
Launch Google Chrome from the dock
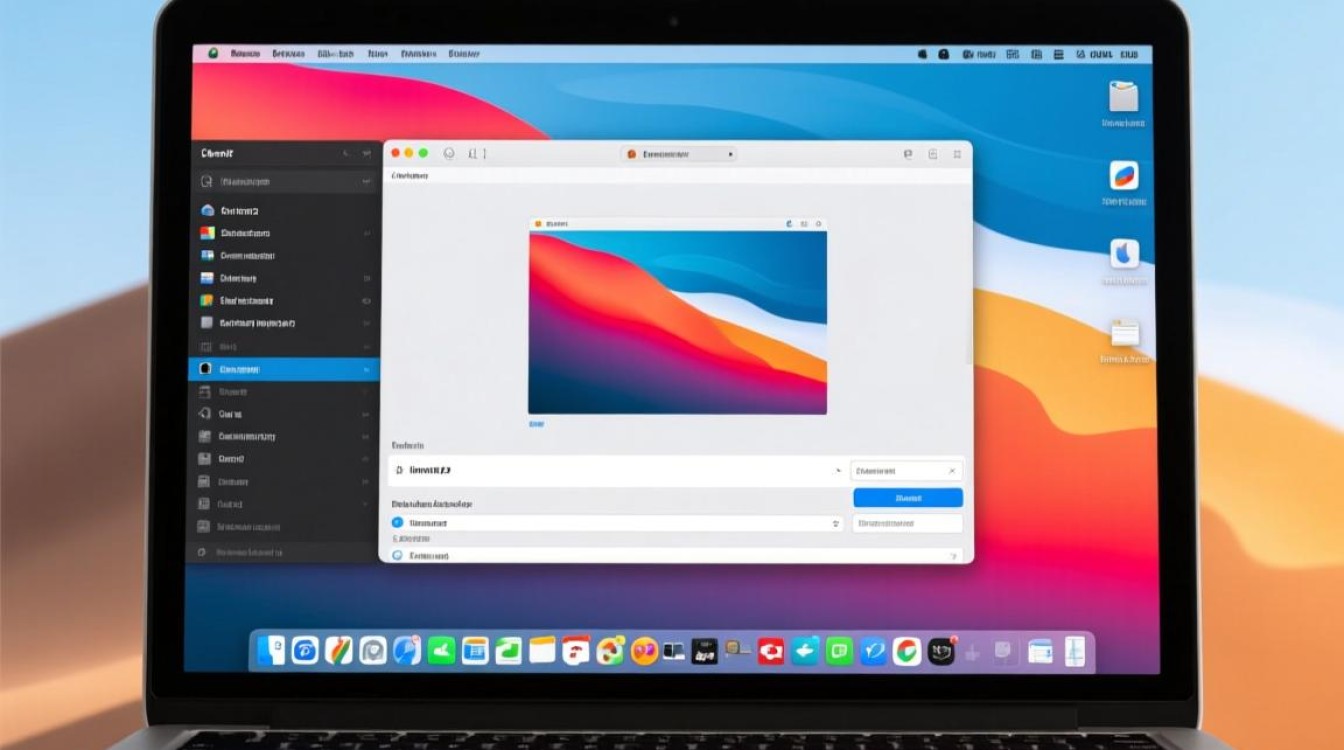[x=906, y=651]
